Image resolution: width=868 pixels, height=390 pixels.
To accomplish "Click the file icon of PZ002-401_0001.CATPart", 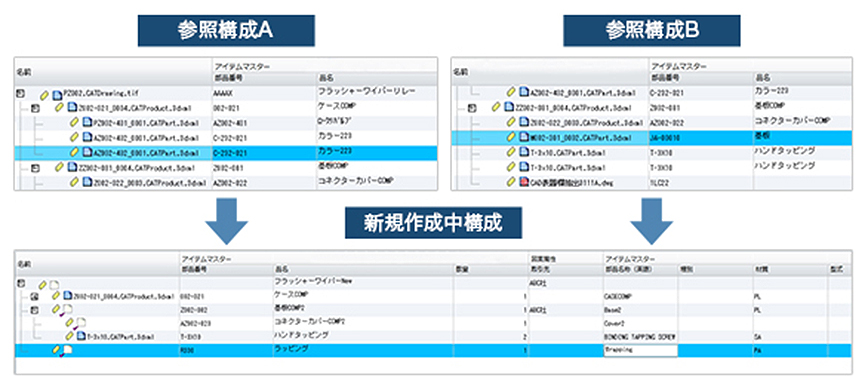I will click(x=86, y=123).
